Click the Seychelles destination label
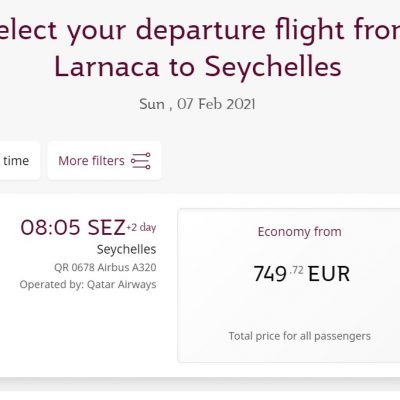400x400 pixels. 126,249
